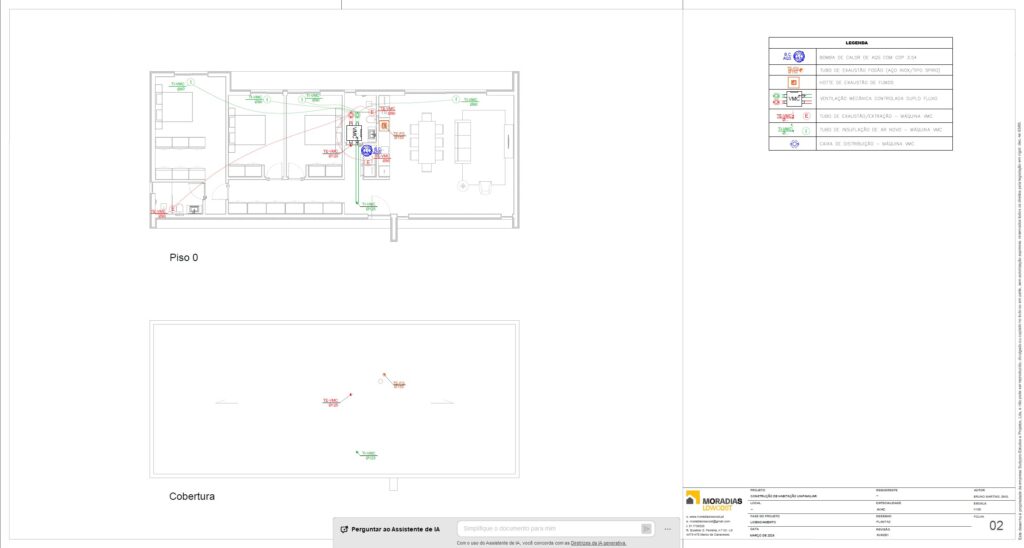Click the 'VENTILAÇÃO MECÂNICA CONTROLADA' legend text
This screenshot has width=1024, height=548.
(880, 99)
